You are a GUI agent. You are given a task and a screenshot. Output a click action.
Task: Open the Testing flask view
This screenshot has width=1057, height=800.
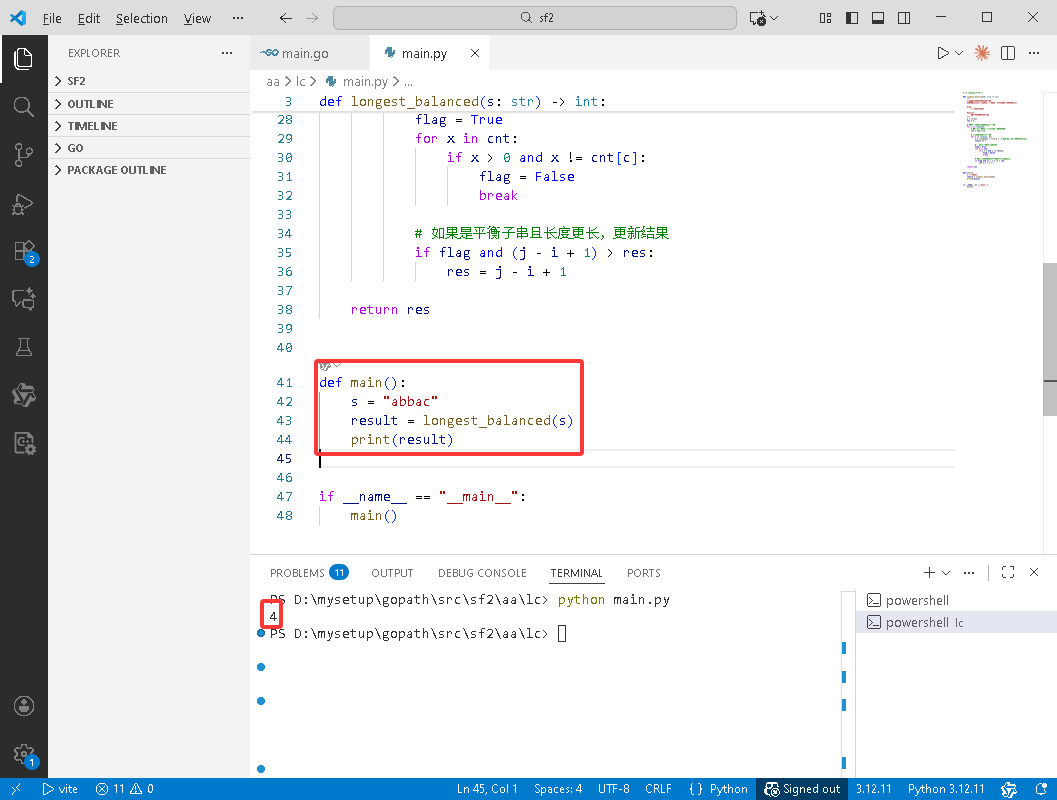coord(24,347)
